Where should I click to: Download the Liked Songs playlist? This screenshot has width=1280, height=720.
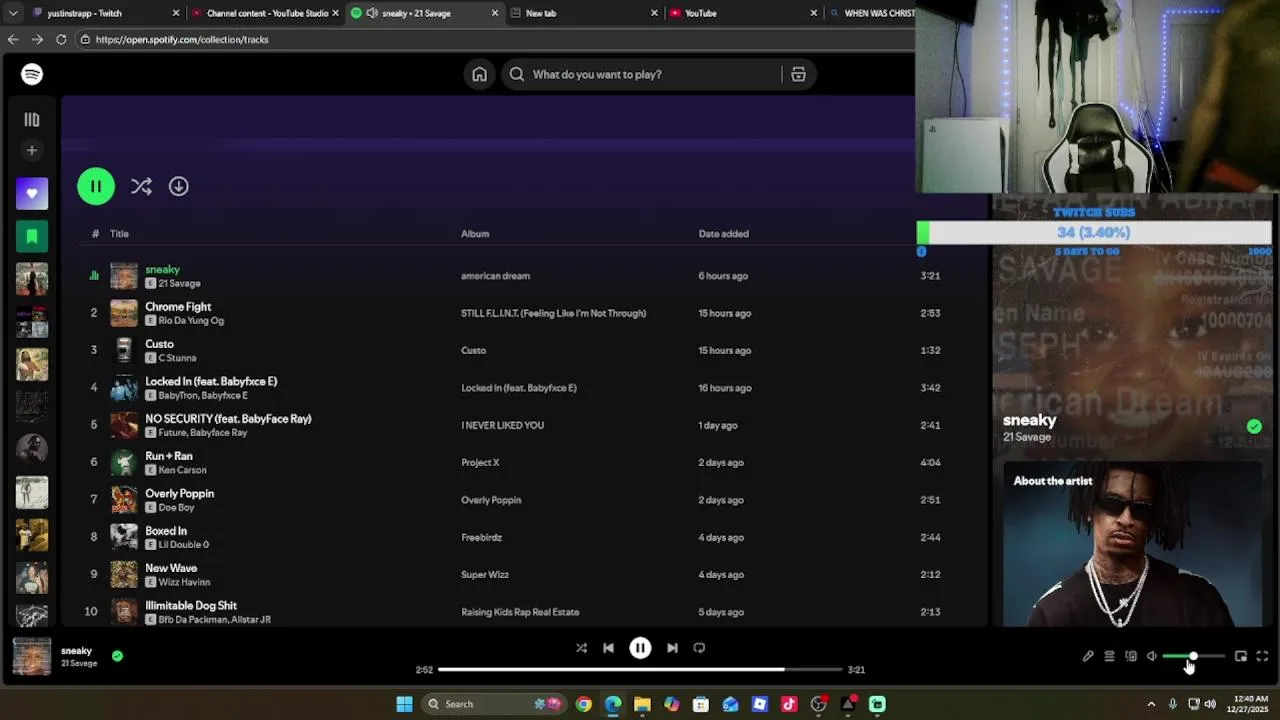[179, 186]
